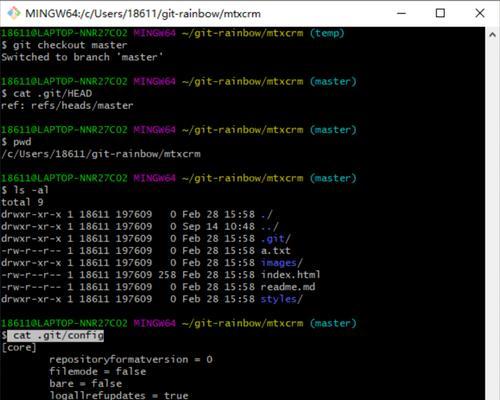Click the 'a.txt' file listing entry
This screenshot has height=400, width=500.
point(146,251)
